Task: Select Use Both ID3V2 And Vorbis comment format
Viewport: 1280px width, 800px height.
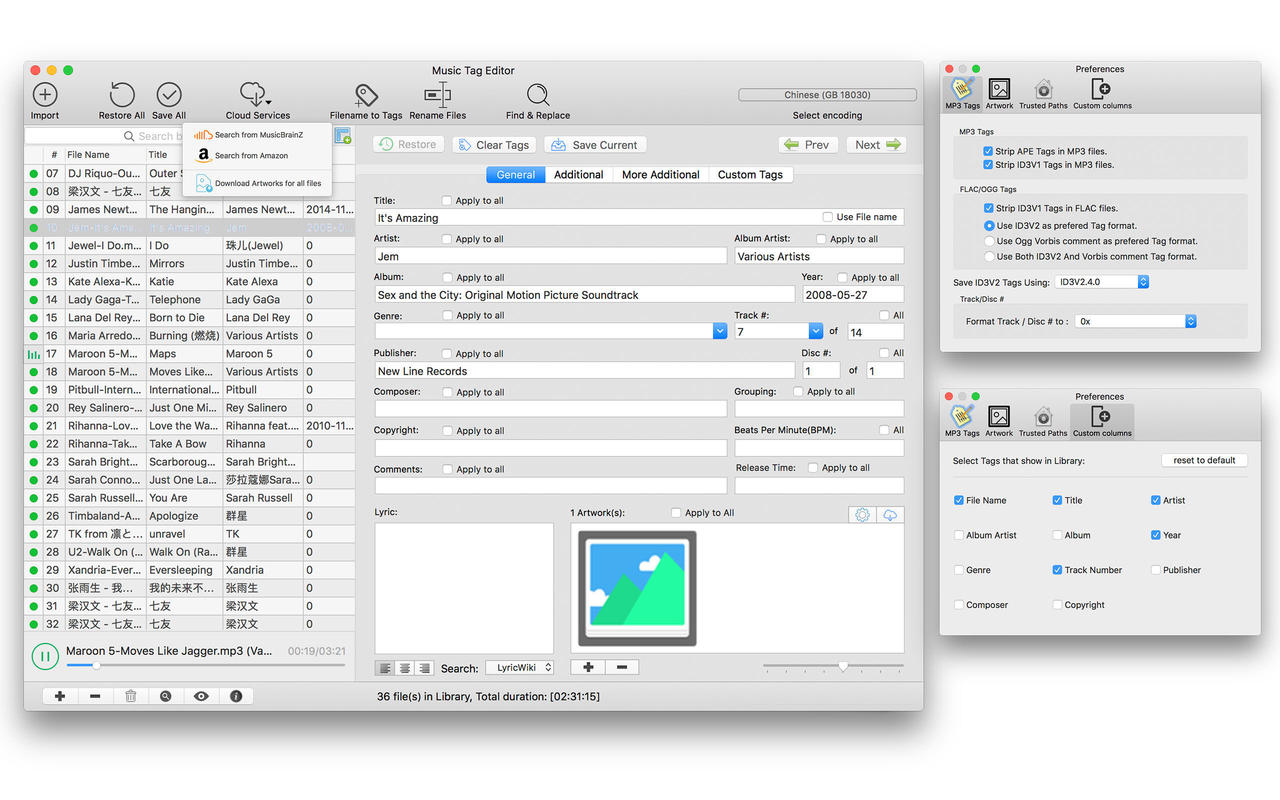Action: 988,257
